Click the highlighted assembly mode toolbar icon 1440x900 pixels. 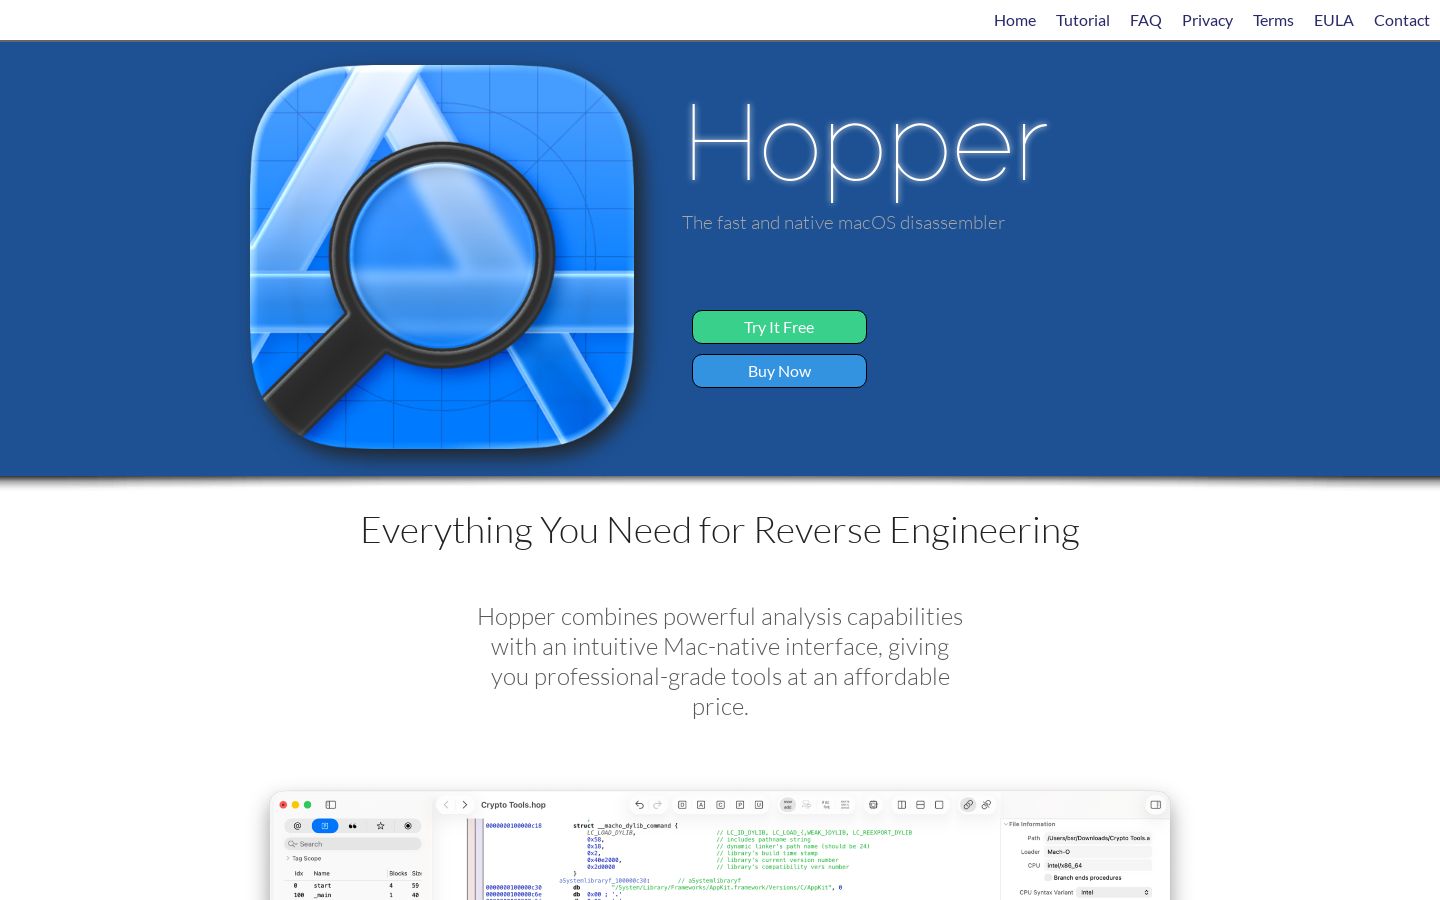point(787,804)
